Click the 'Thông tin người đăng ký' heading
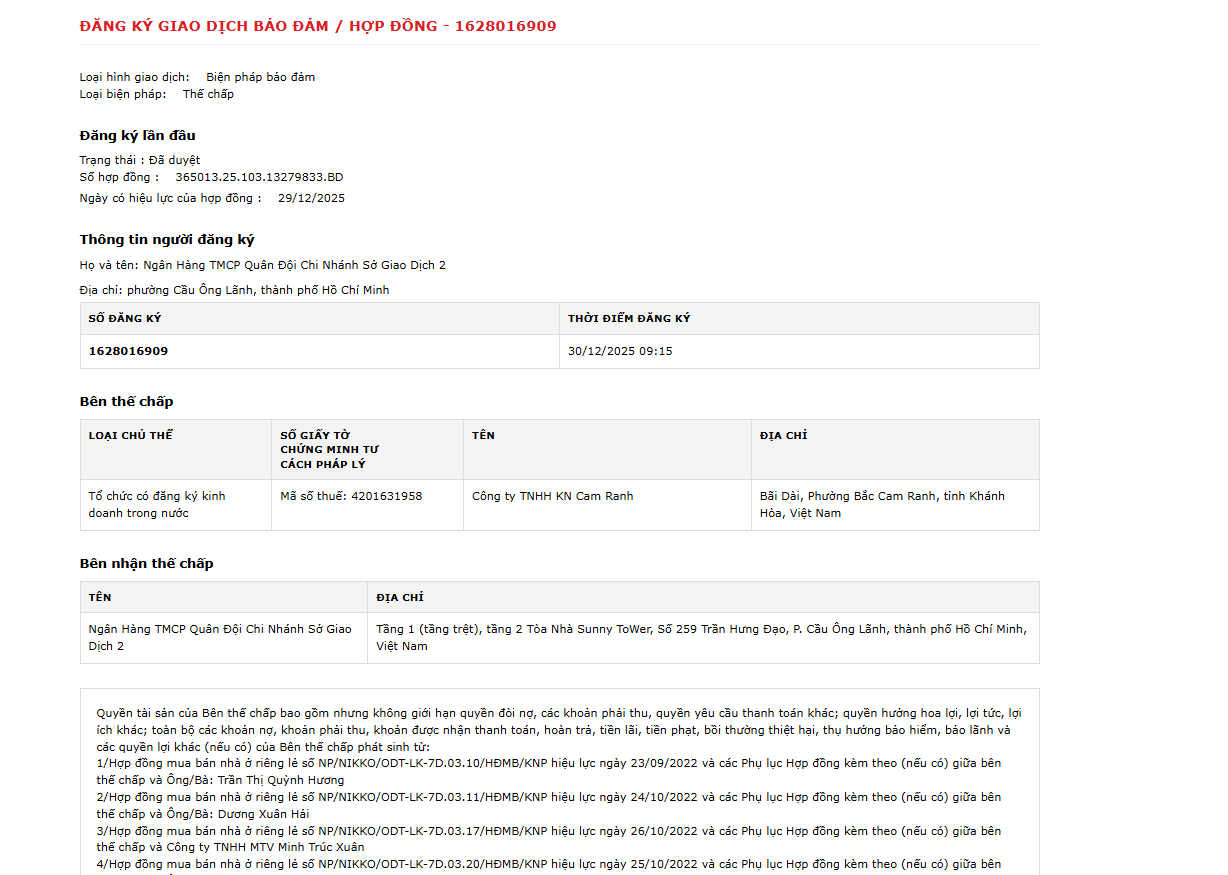Viewport: 1228px width, 875px height. (167, 239)
